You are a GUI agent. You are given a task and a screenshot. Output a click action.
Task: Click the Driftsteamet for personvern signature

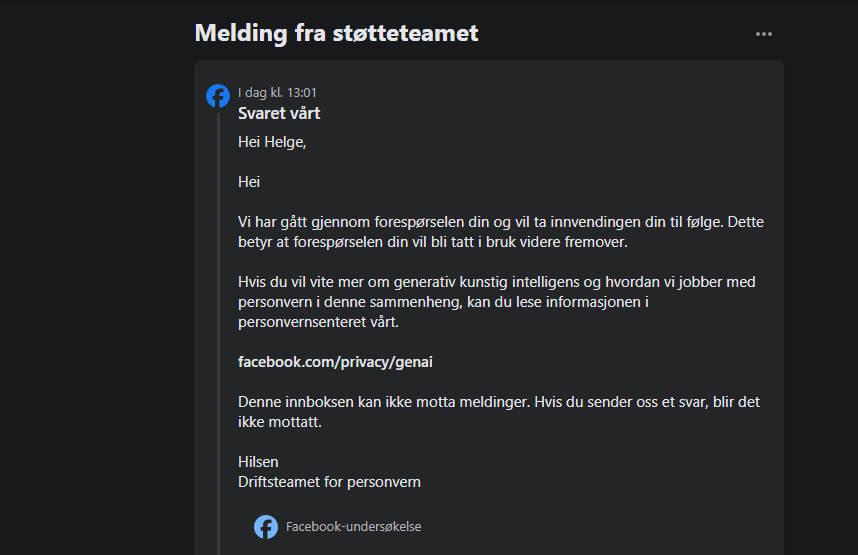point(329,482)
